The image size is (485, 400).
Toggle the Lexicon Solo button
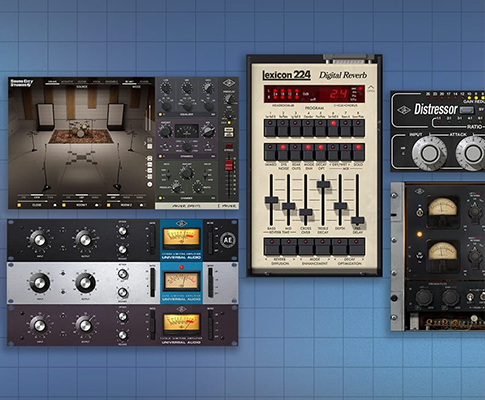[x=358, y=152]
